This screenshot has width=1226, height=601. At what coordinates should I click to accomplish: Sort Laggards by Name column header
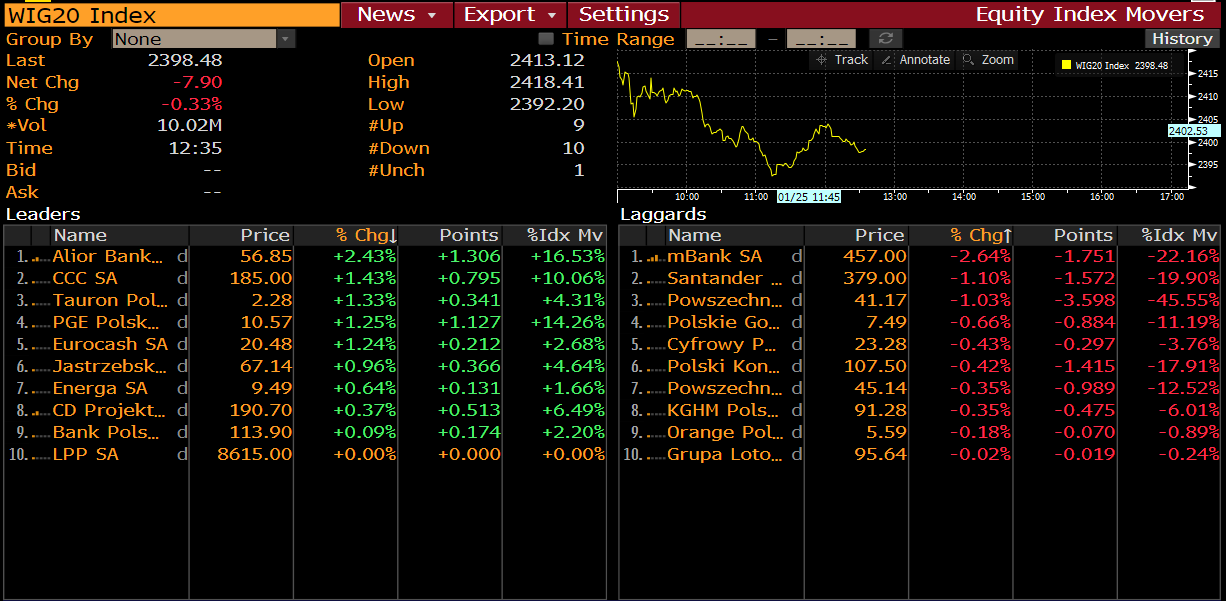pyautogui.click(x=735, y=235)
